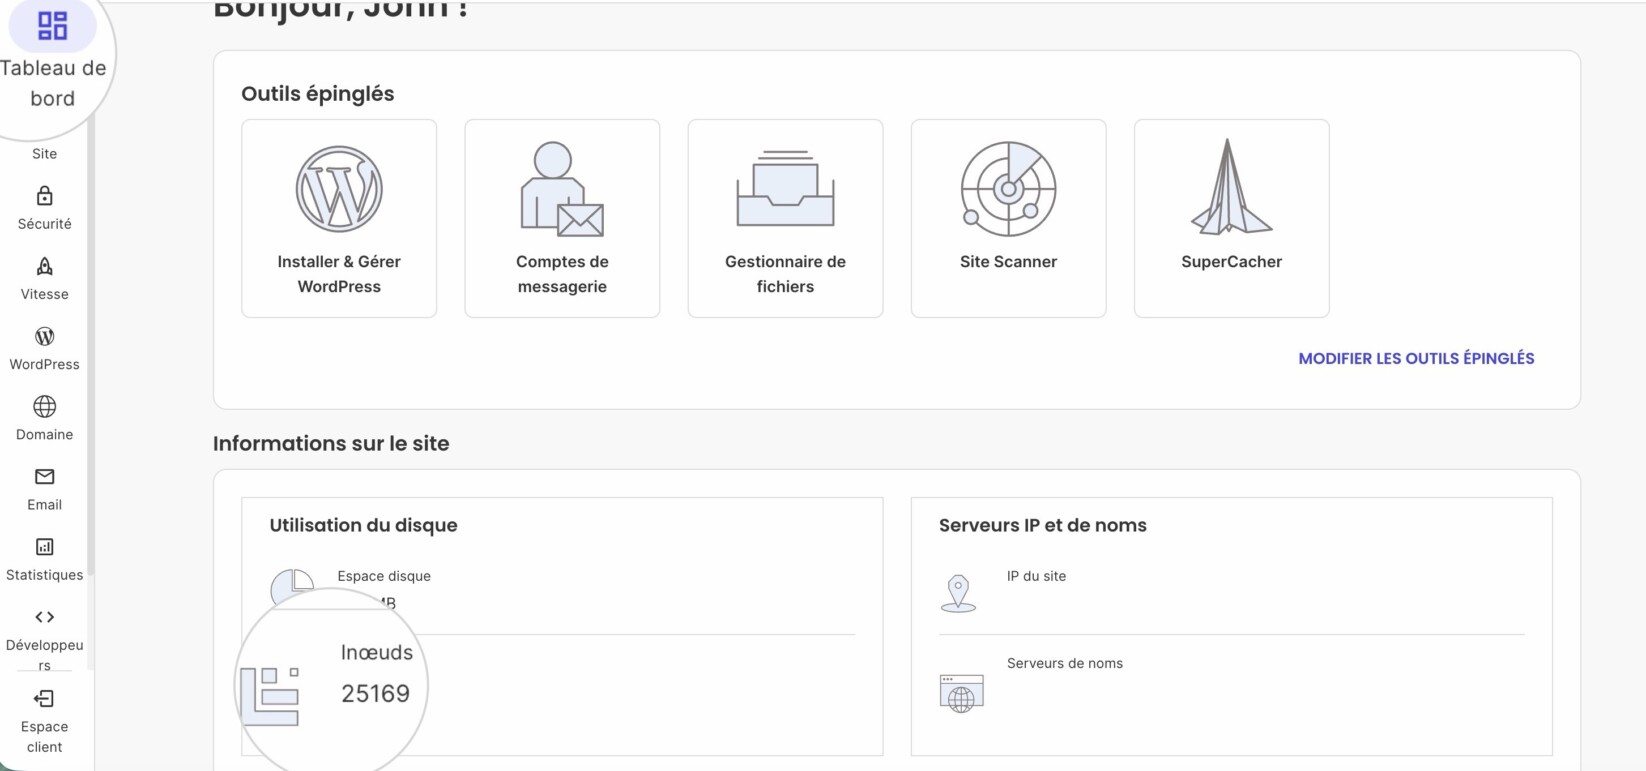Click the Informations sur le site heading
This screenshot has width=1646, height=771.
point(331,443)
